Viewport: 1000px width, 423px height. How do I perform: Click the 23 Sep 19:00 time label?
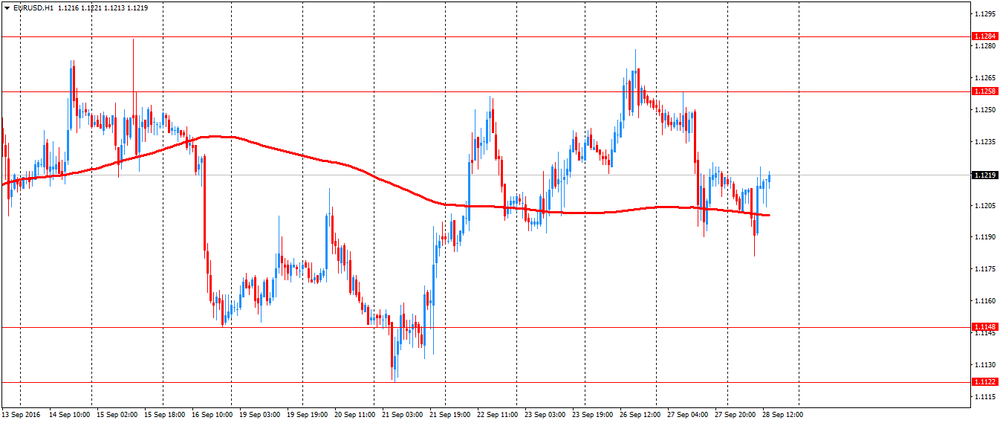click(593, 414)
